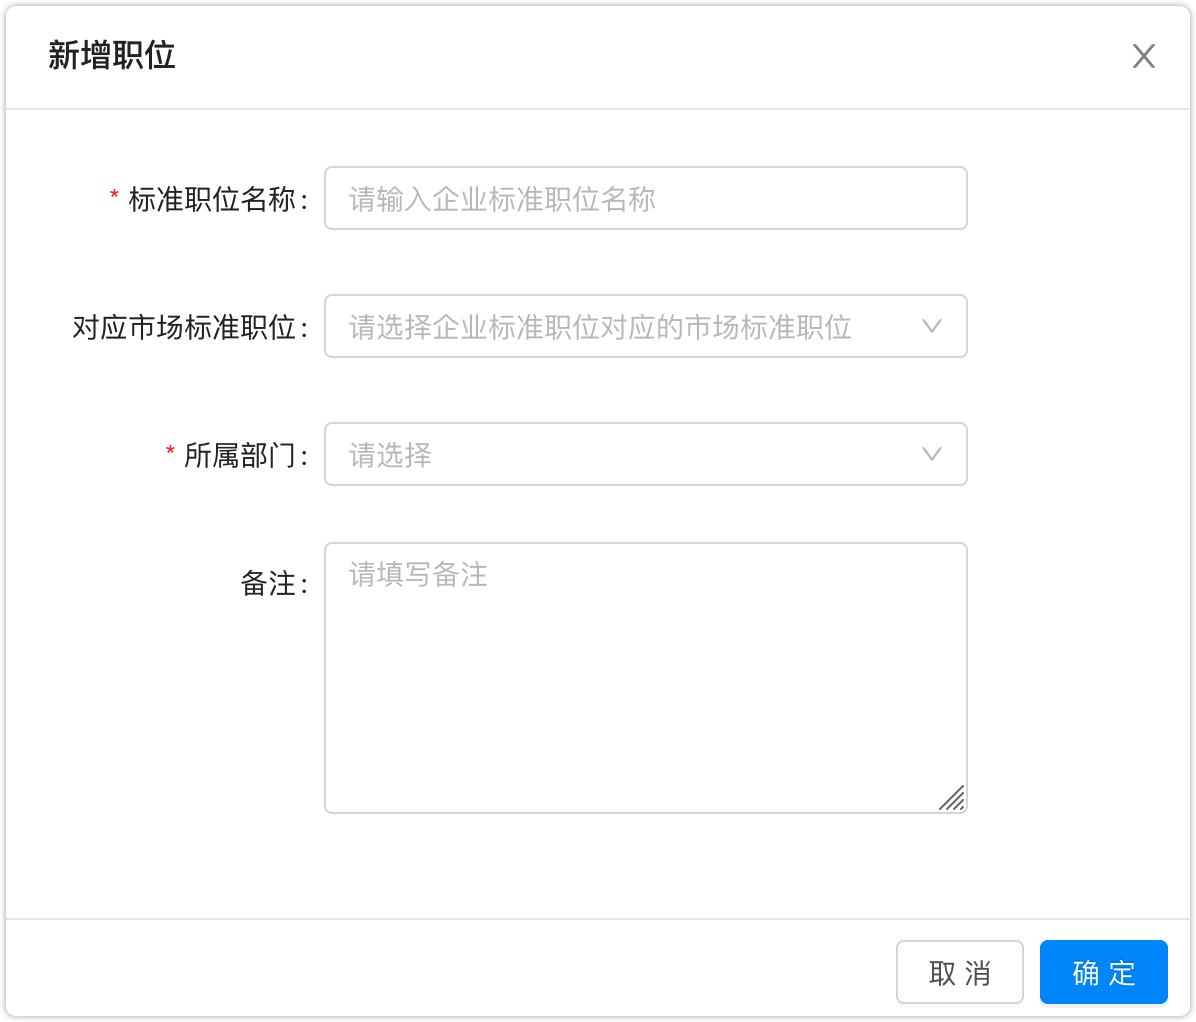This screenshot has height=1022, width=1196.
Task: Open the 所属部门 dropdown
Action: pyautogui.click(x=645, y=455)
